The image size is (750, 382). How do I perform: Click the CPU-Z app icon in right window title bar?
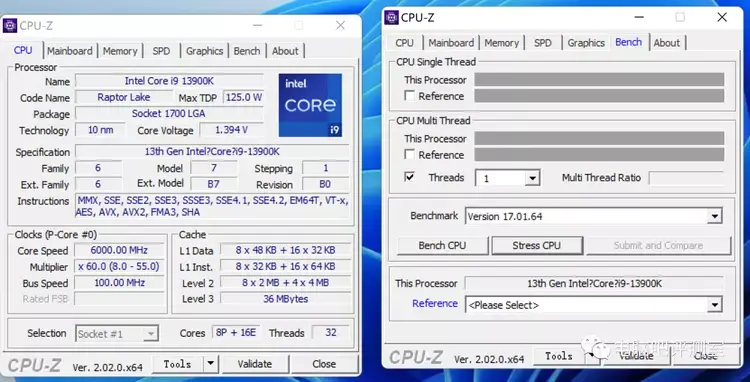[x=391, y=17]
